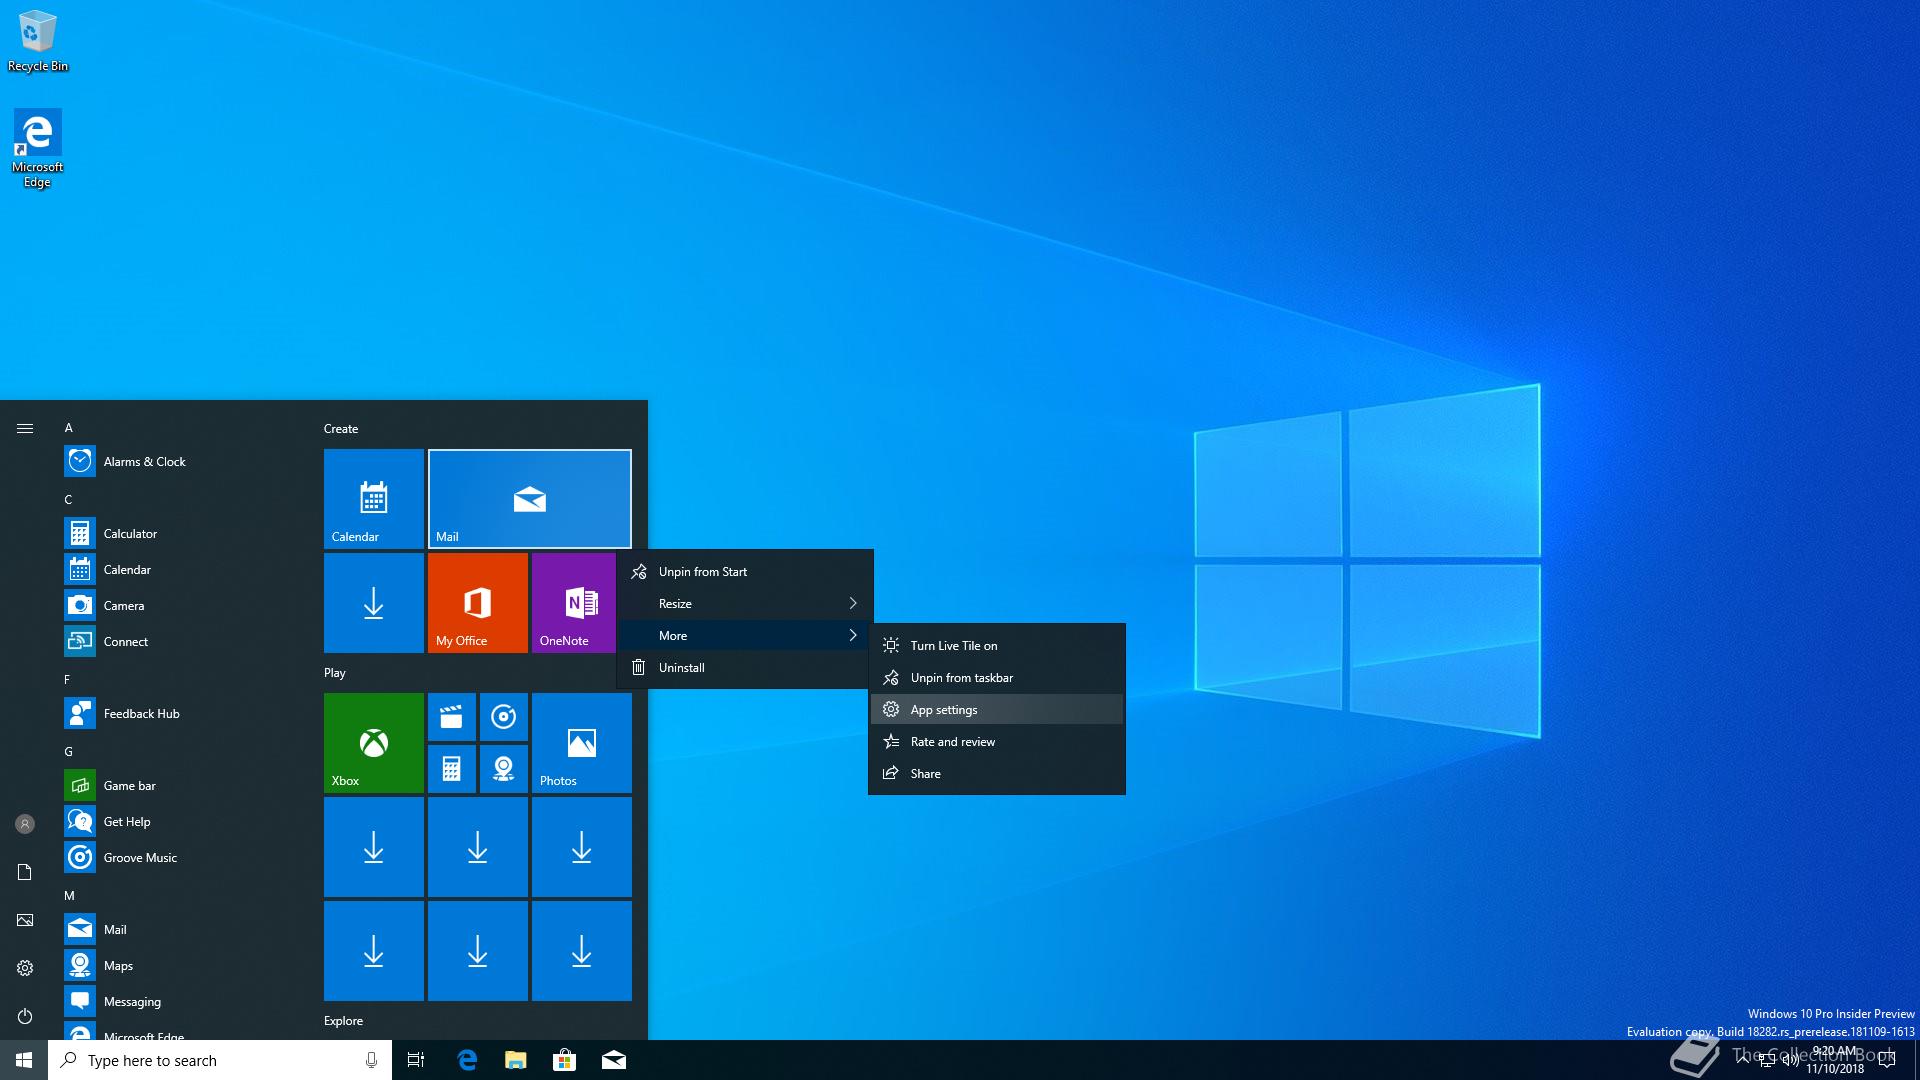Open Microsoft Edge from the taskbar

[467, 1060]
